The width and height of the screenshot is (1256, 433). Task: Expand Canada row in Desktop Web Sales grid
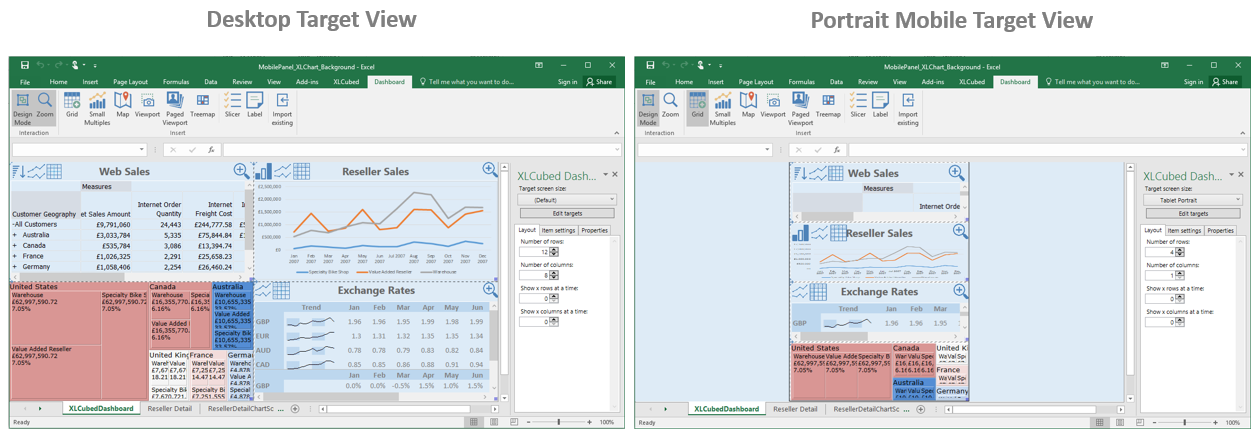click(15, 245)
